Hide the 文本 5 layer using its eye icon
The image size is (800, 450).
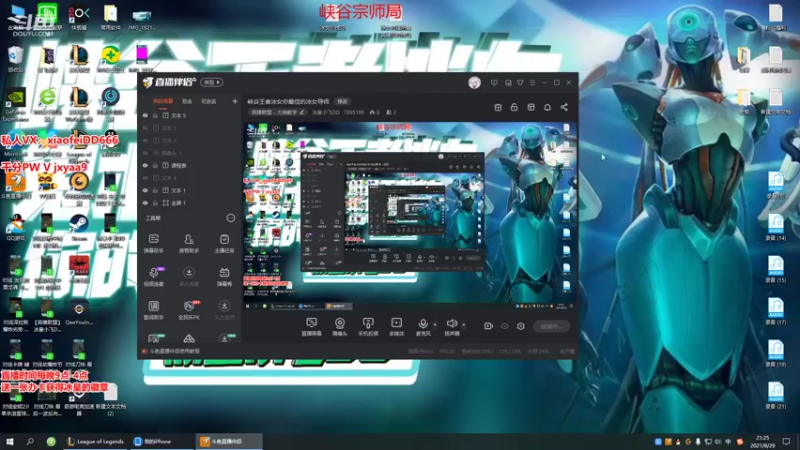145,116
